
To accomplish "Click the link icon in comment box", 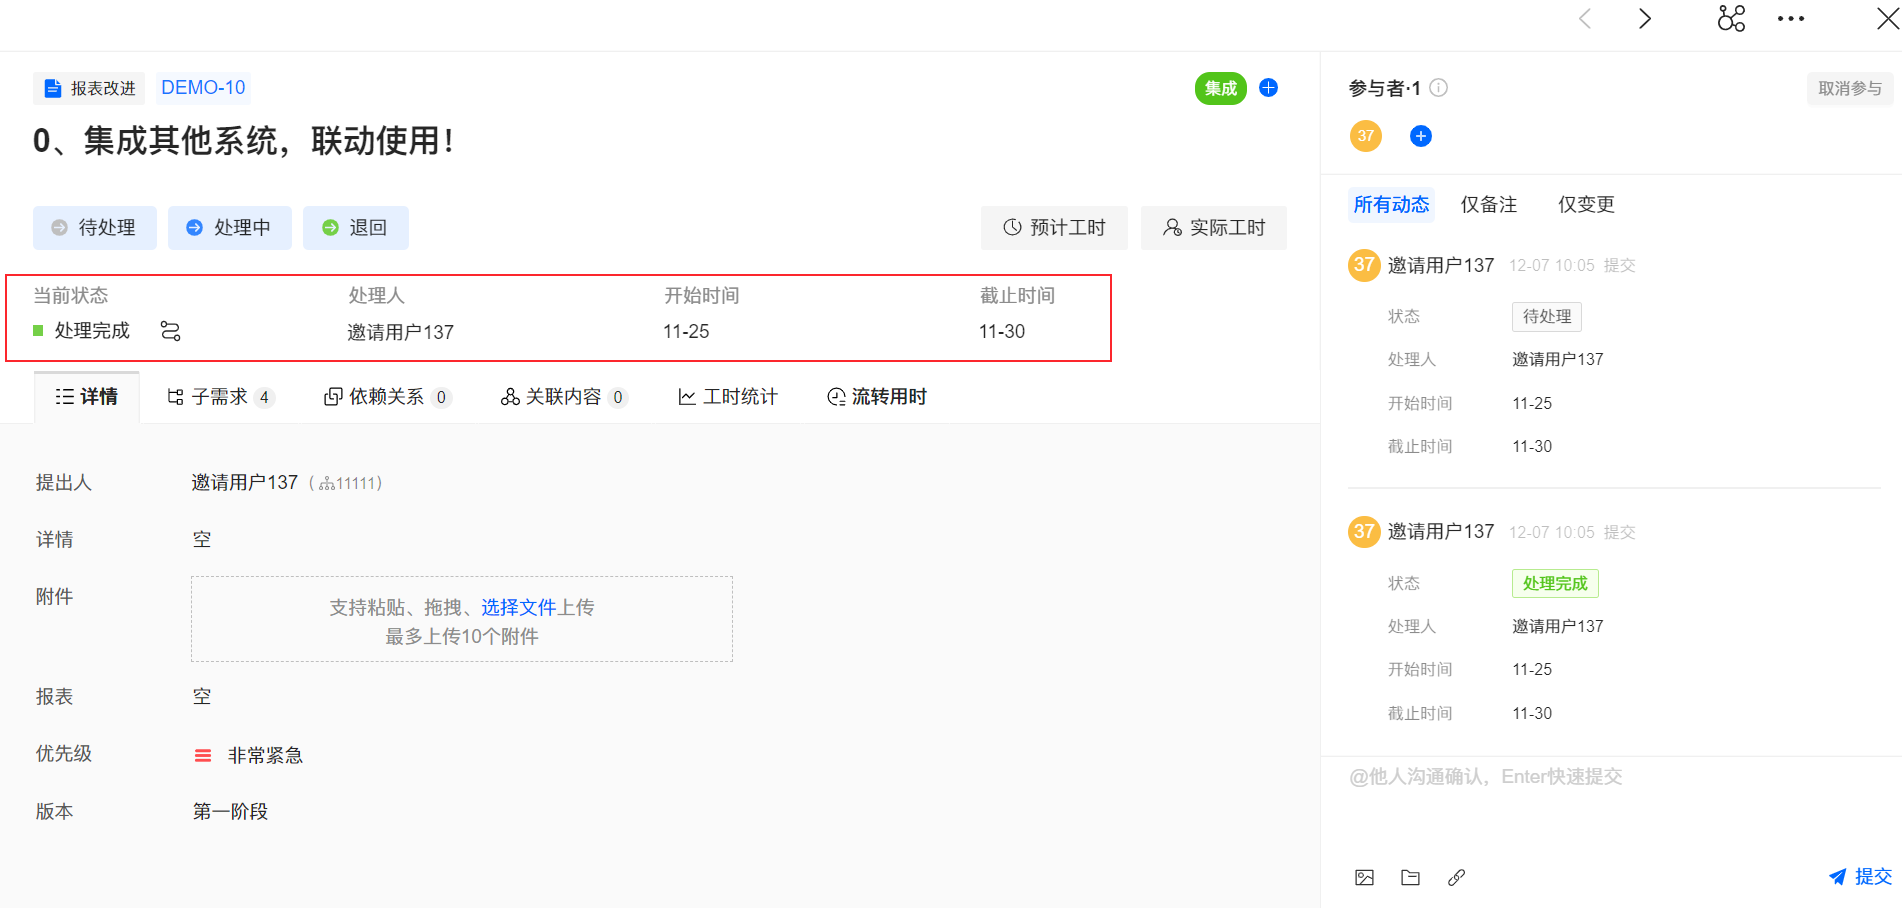I will click(1456, 878).
